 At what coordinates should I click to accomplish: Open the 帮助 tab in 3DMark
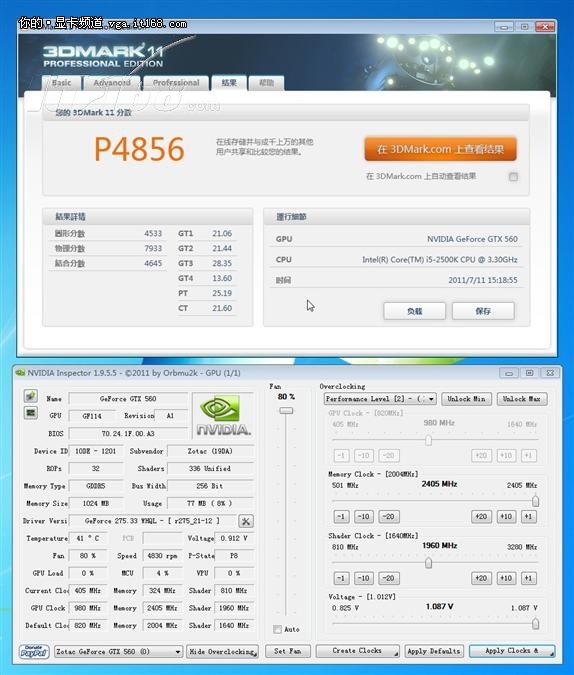(x=267, y=83)
